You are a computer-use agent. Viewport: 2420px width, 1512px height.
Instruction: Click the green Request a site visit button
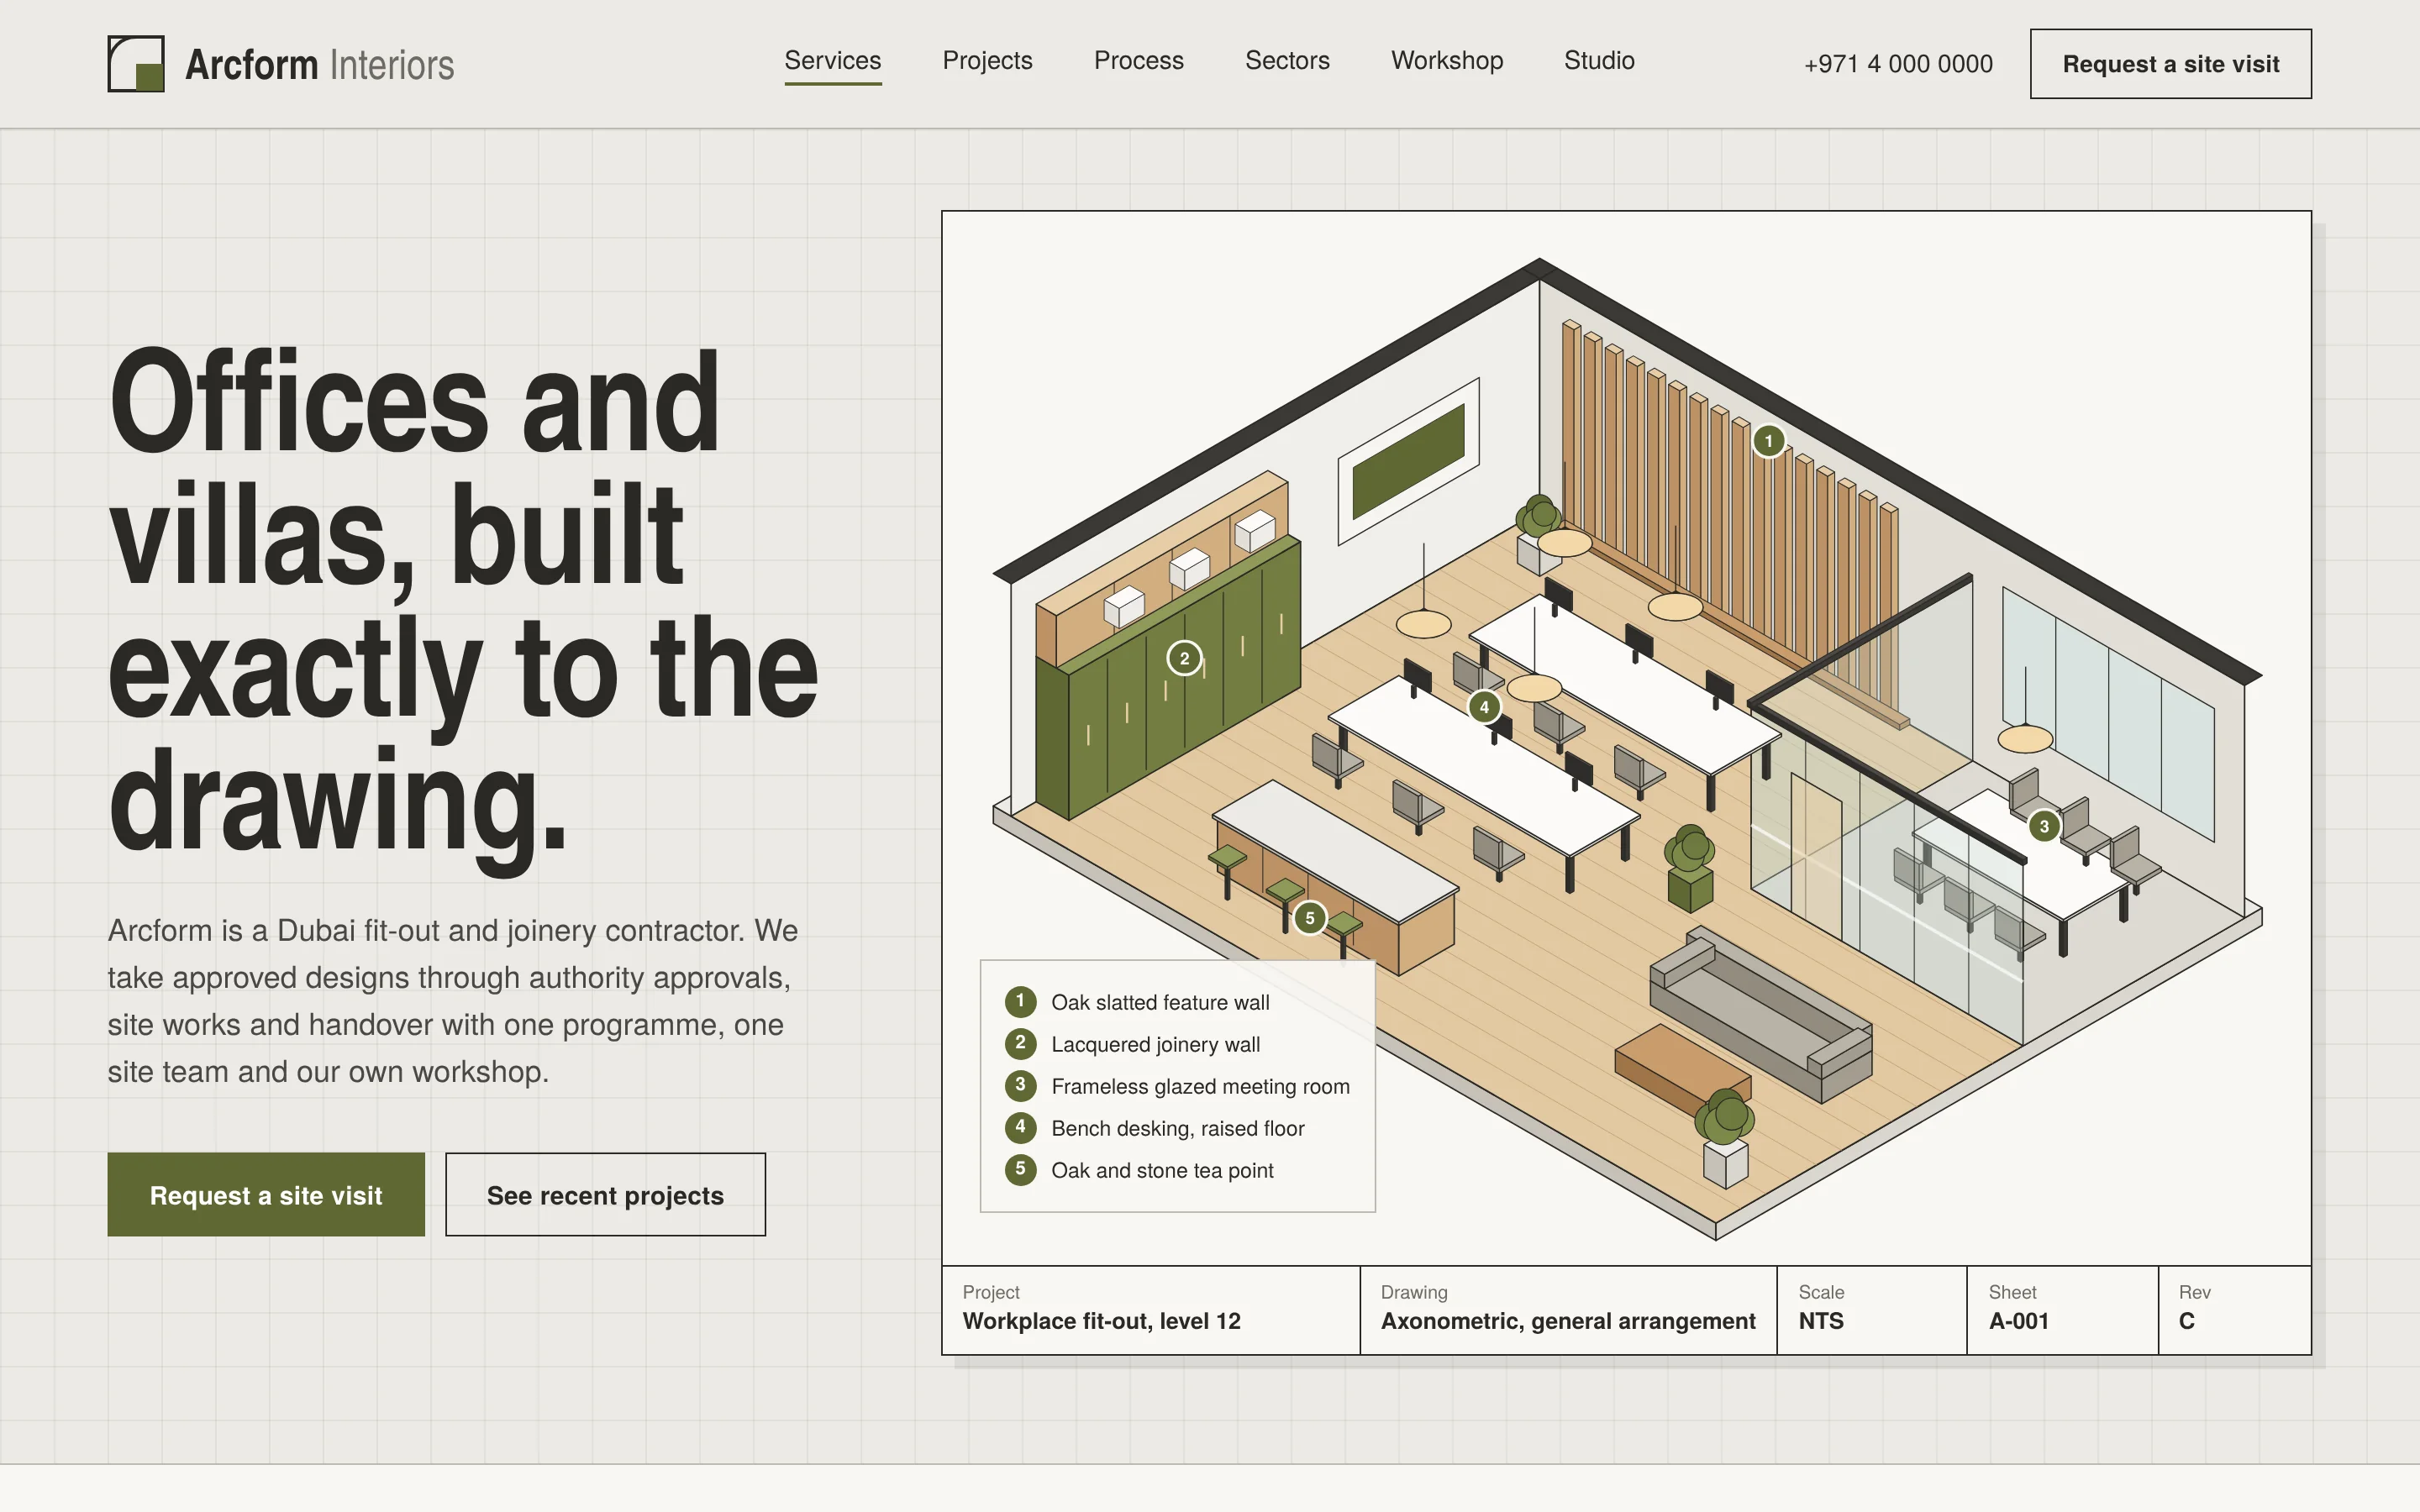266,1195
